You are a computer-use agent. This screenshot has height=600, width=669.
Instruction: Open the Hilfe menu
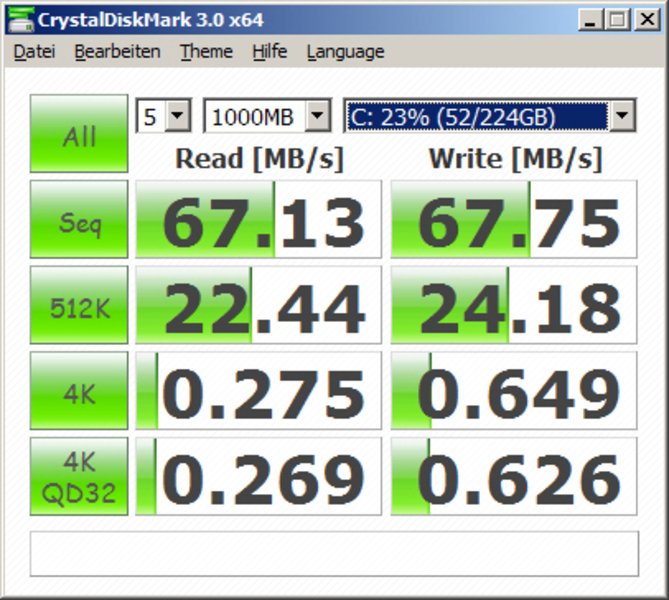coord(269,52)
